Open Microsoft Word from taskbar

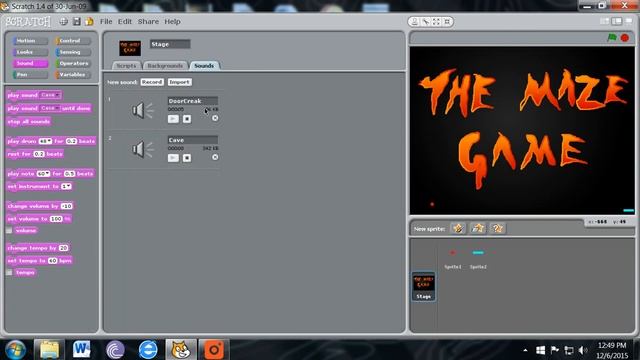pyautogui.click(x=82, y=350)
